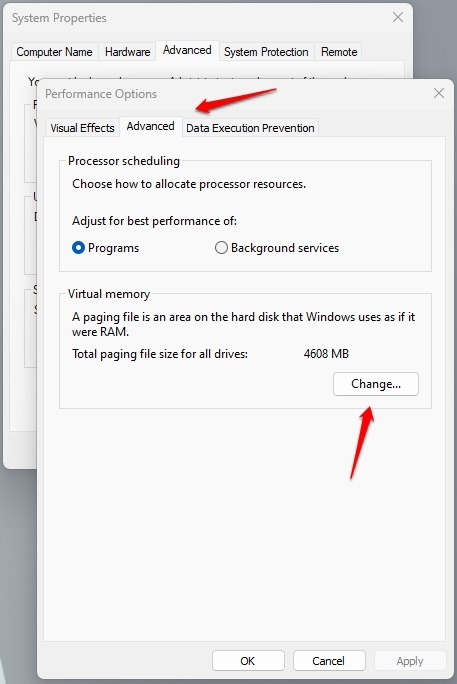Open the Remote tab
Screen dimensions: 457x684
coord(339,52)
